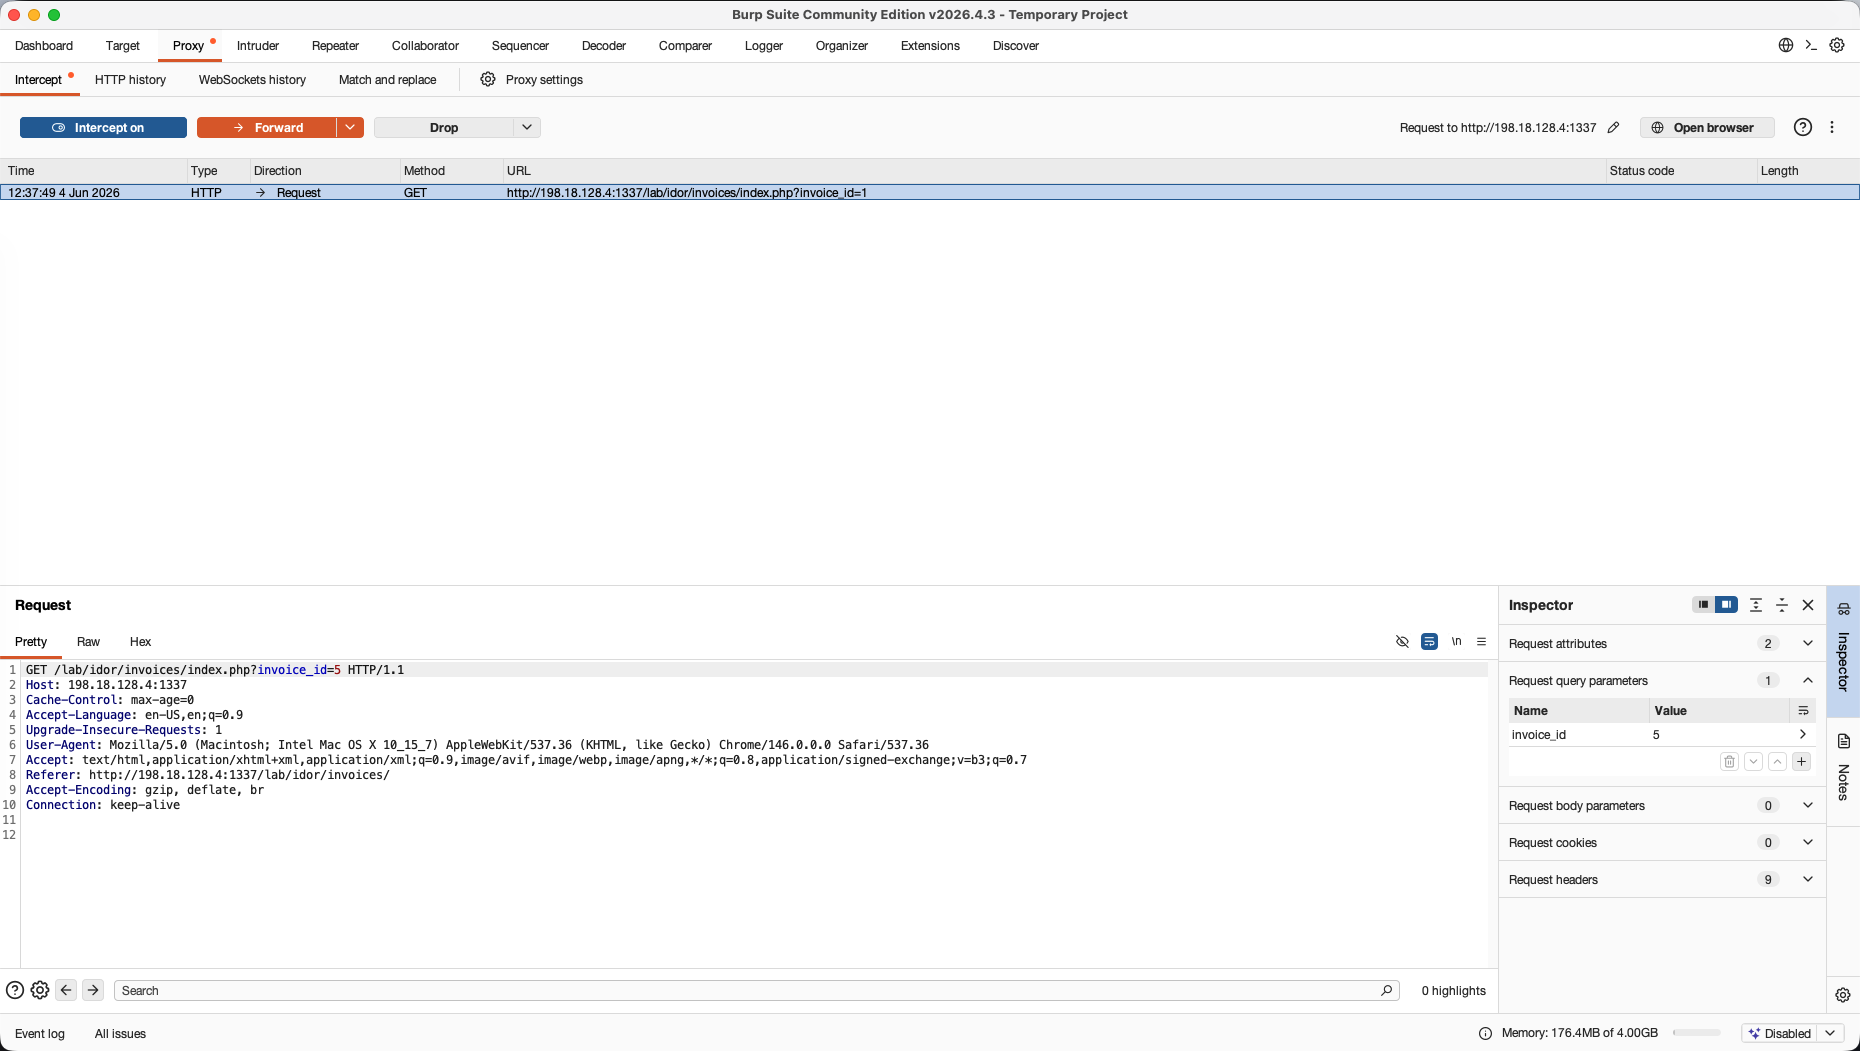Open the invoice_id parameter details chevron
1860x1051 pixels.
[x=1802, y=734]
